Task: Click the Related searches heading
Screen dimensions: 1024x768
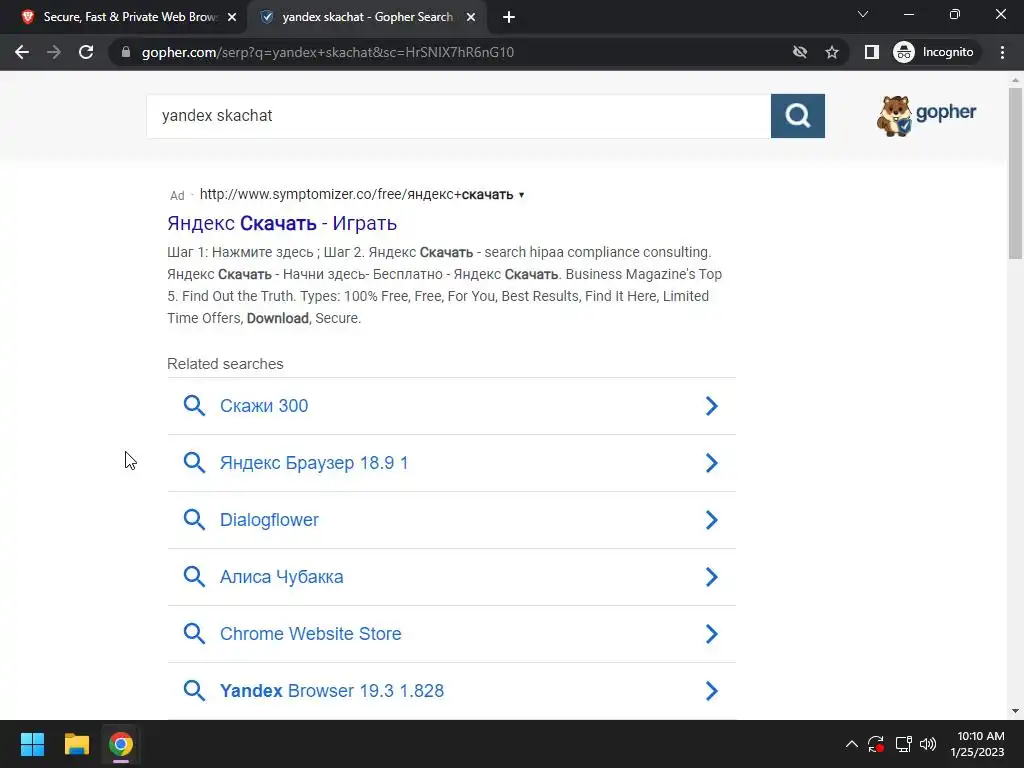Action: 225,364
